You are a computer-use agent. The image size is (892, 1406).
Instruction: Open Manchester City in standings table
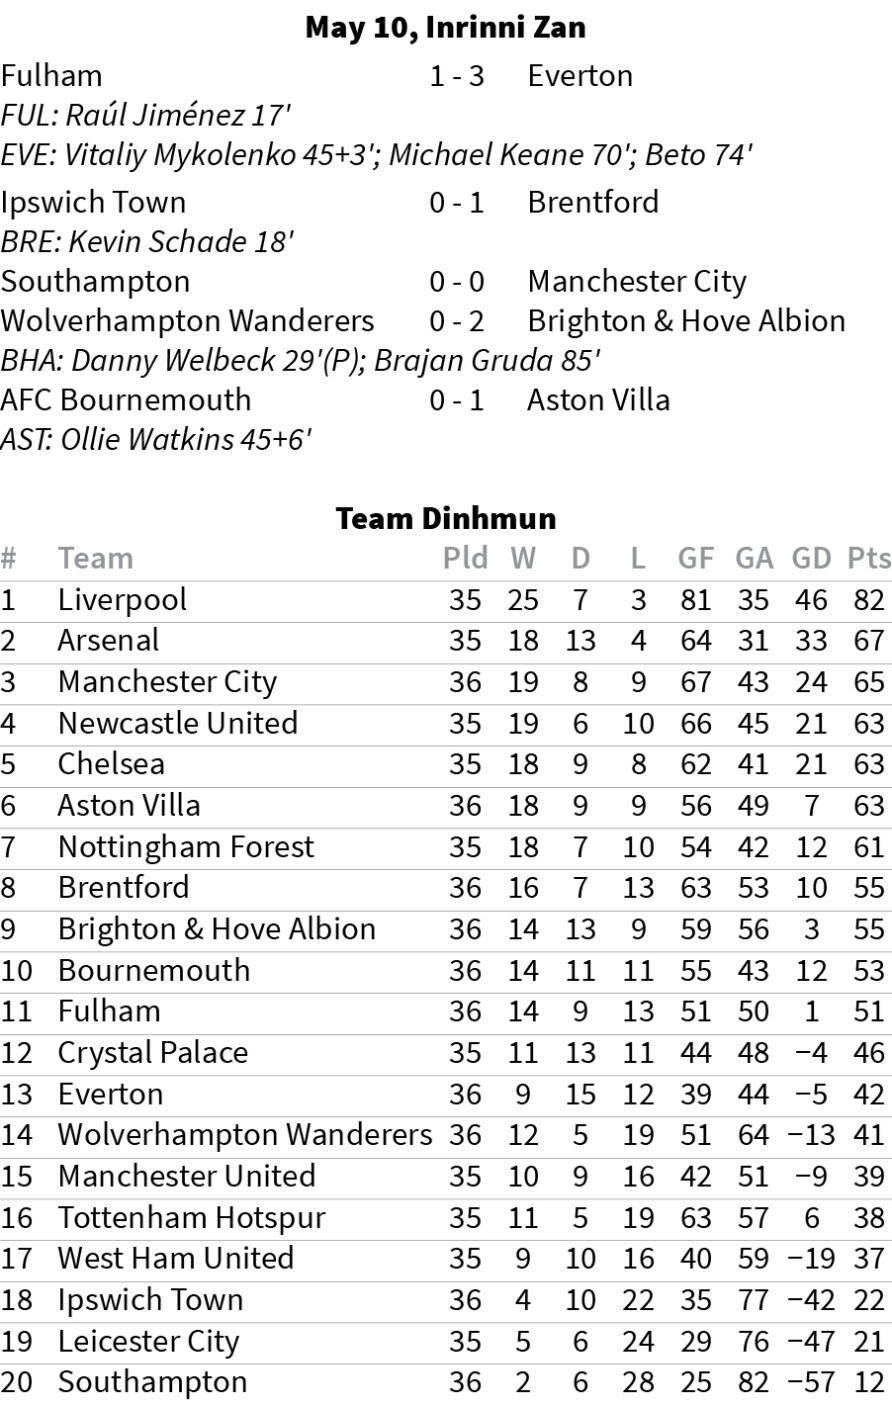tap(167, 682)
